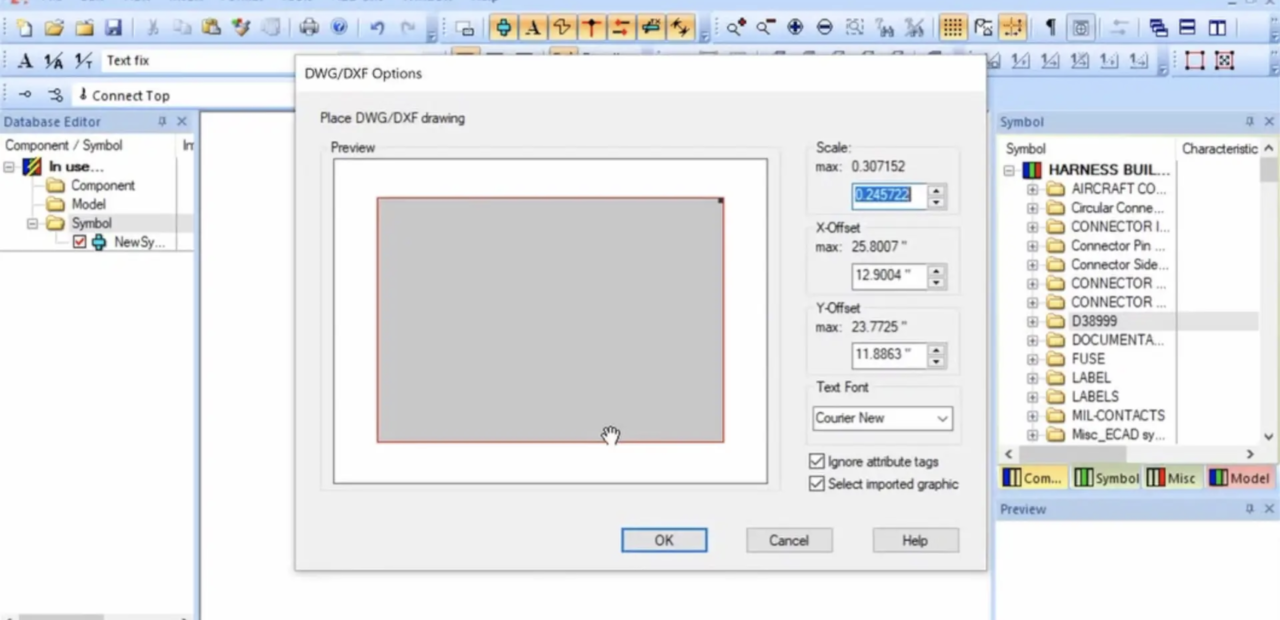Disable Select imported graphic
Image resolution: width=1280 pixels, height=620 pixels.
click(817, 484)
